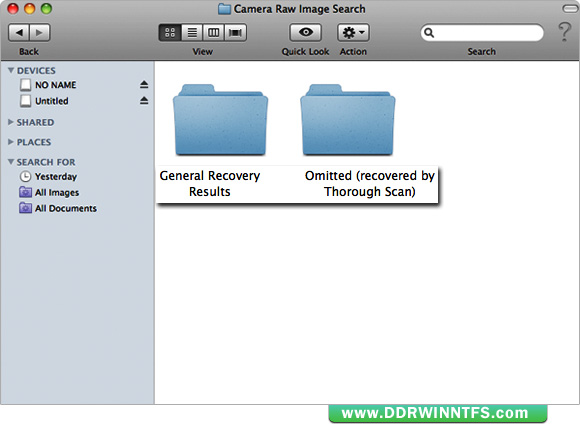580x424 pixels.
Task: Select All Images saved search
Action: point(78,192)
